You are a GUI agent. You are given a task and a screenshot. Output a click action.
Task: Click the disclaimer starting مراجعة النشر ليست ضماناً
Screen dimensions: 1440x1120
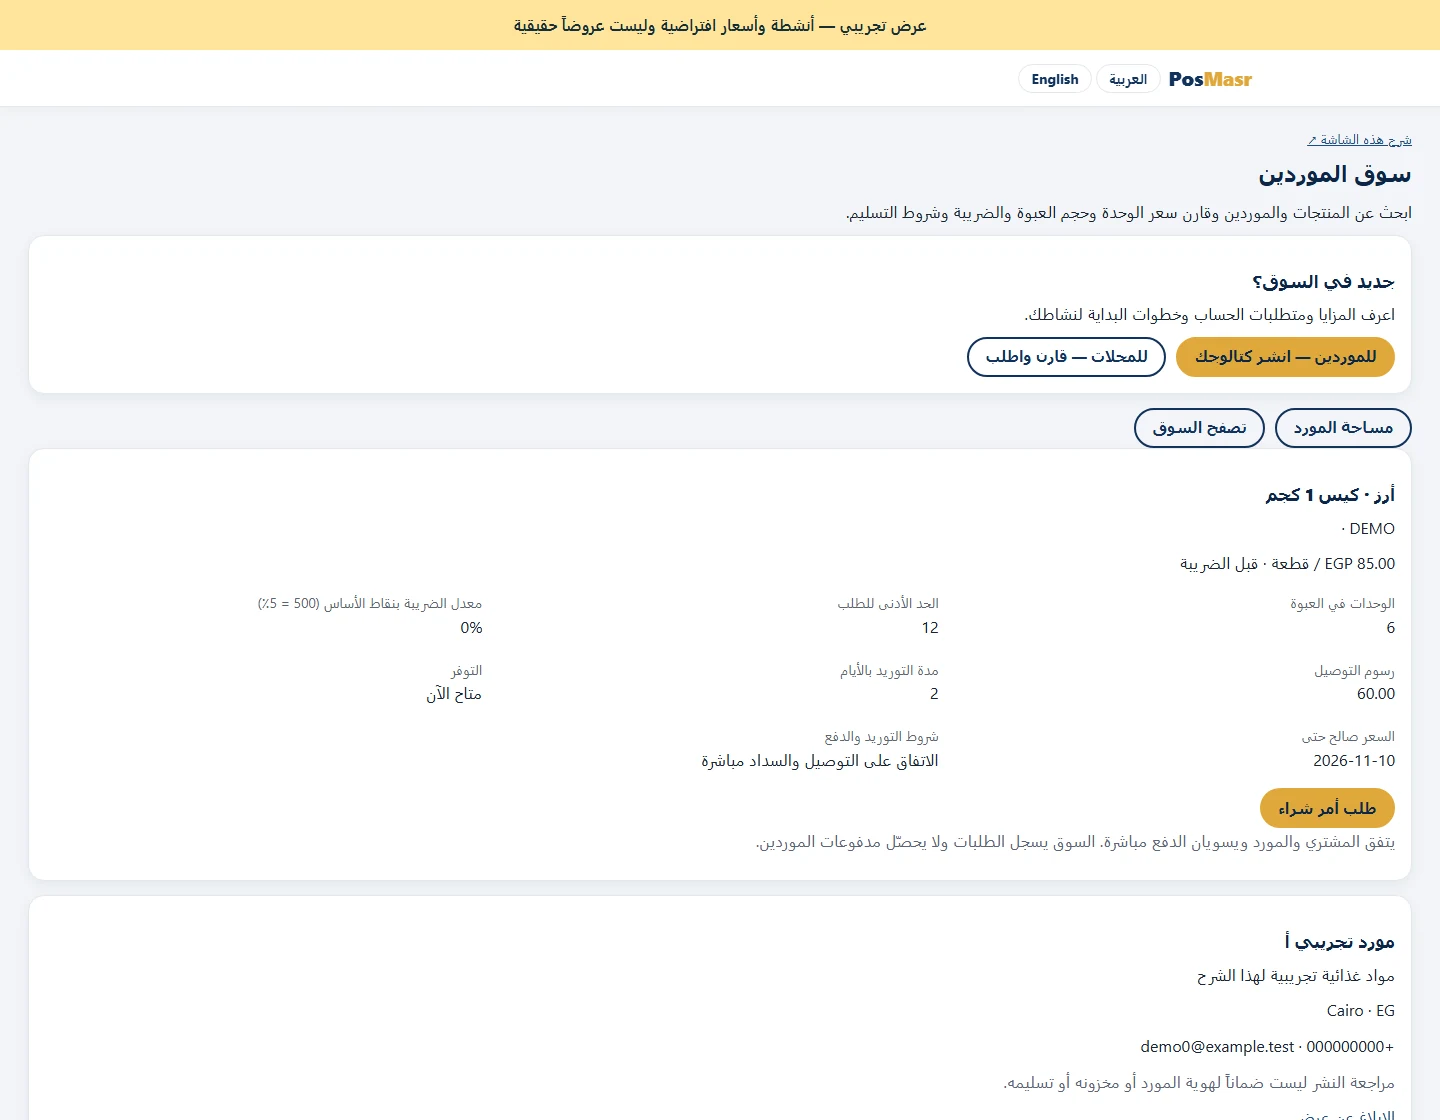tap(1199, 1083)
